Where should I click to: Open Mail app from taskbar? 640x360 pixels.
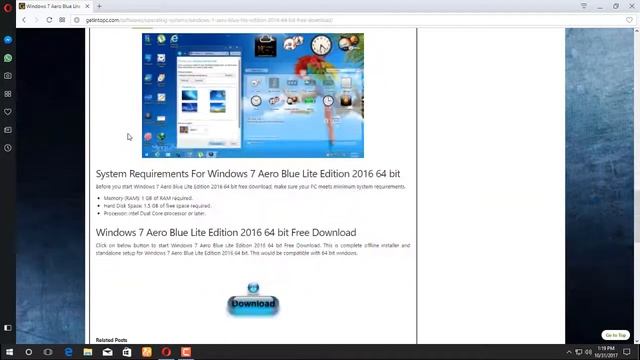[x=107, y=352]
